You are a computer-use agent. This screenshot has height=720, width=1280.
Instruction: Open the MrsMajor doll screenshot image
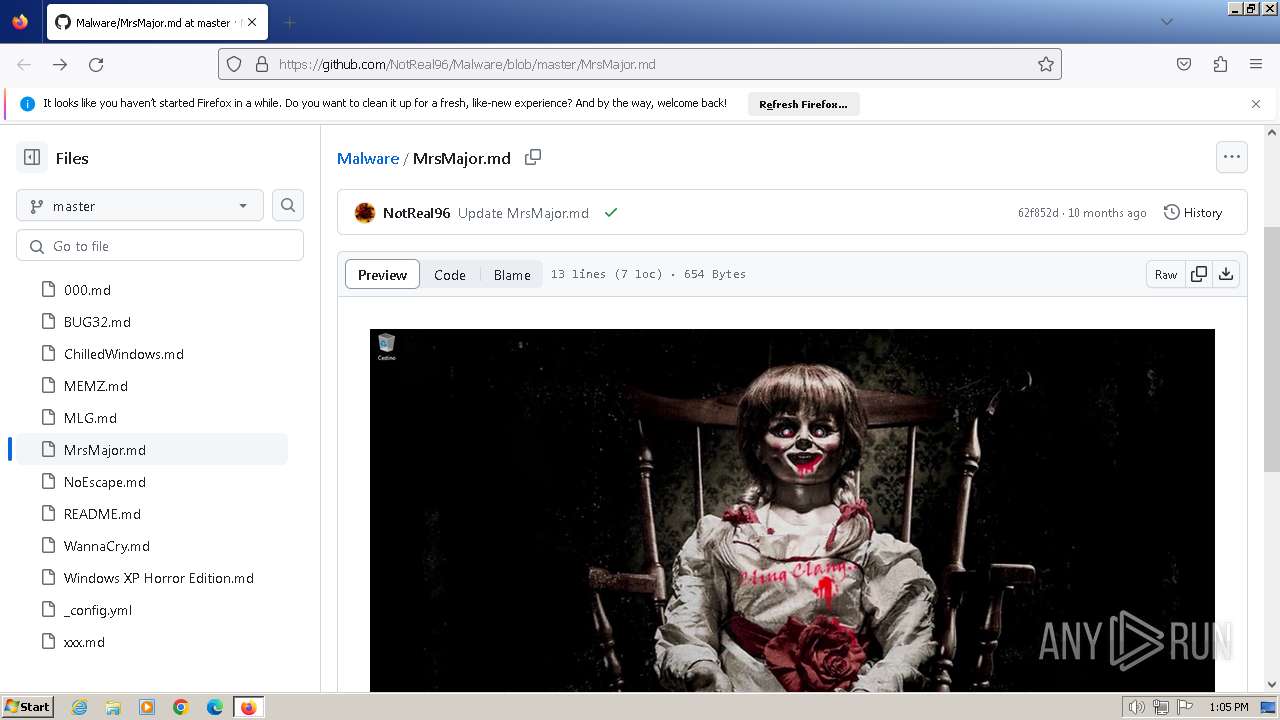(792, 510)
